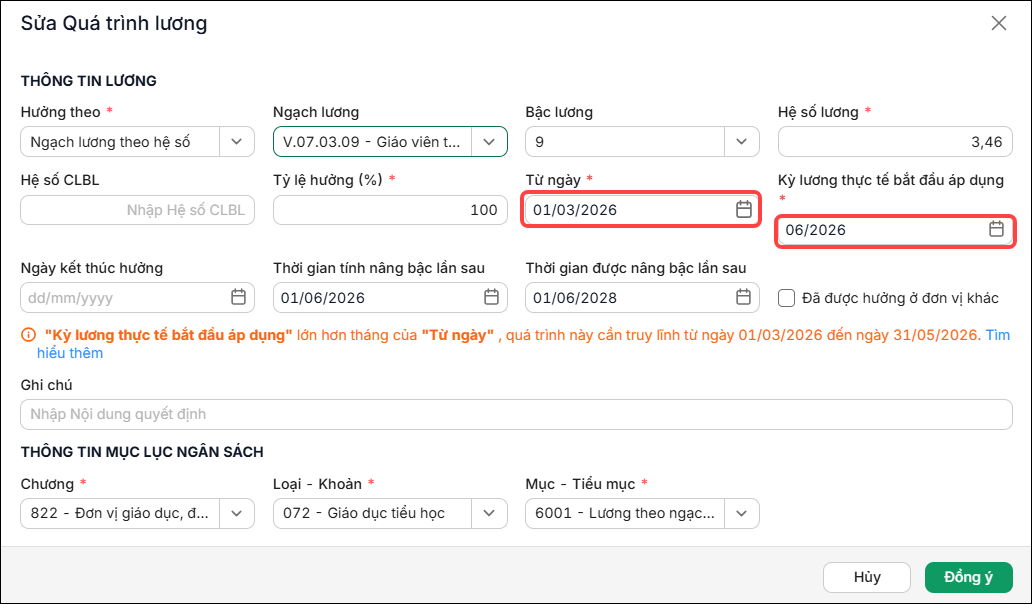The width and height of the screenshot is (1032, 604).
Task: Click the Từ ngày date value 01/03/2026
Action: [x=575, y=210]
